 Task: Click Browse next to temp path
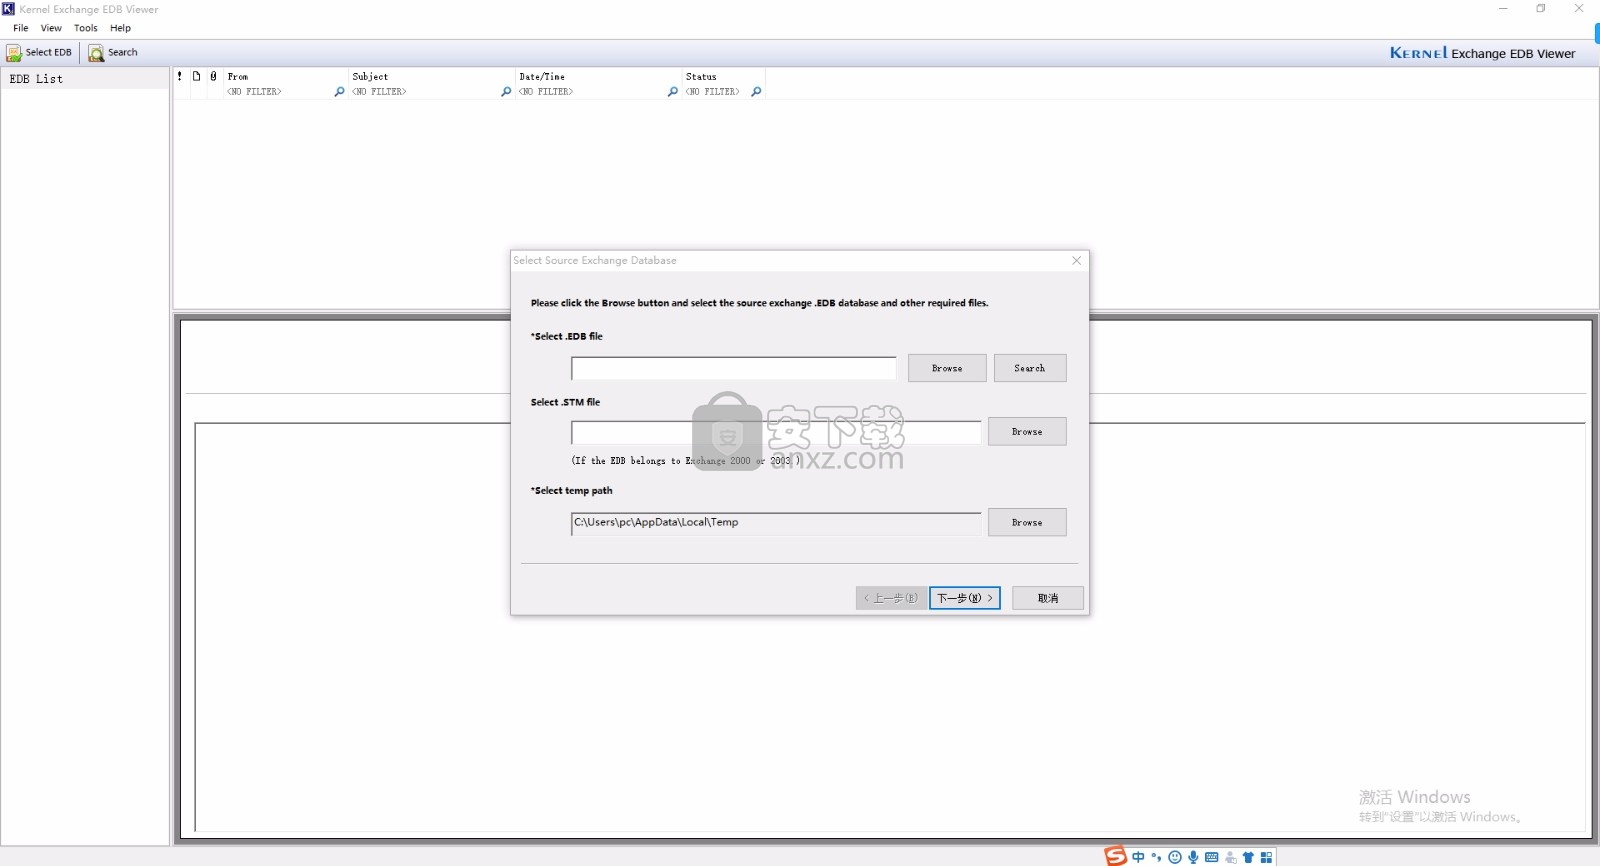click(x=1027, y=522)
